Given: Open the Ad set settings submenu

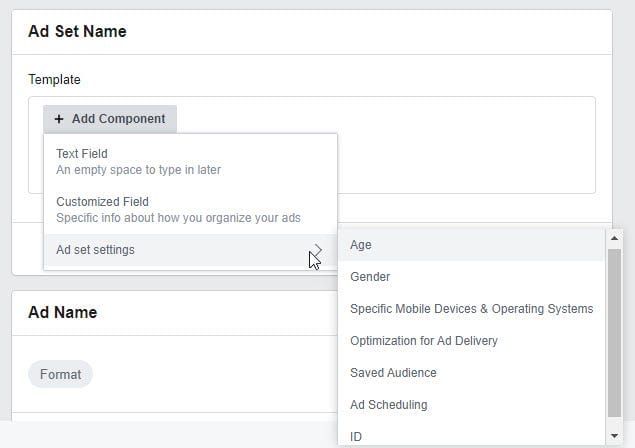Looking at the screenshot, I should (96, 250).
